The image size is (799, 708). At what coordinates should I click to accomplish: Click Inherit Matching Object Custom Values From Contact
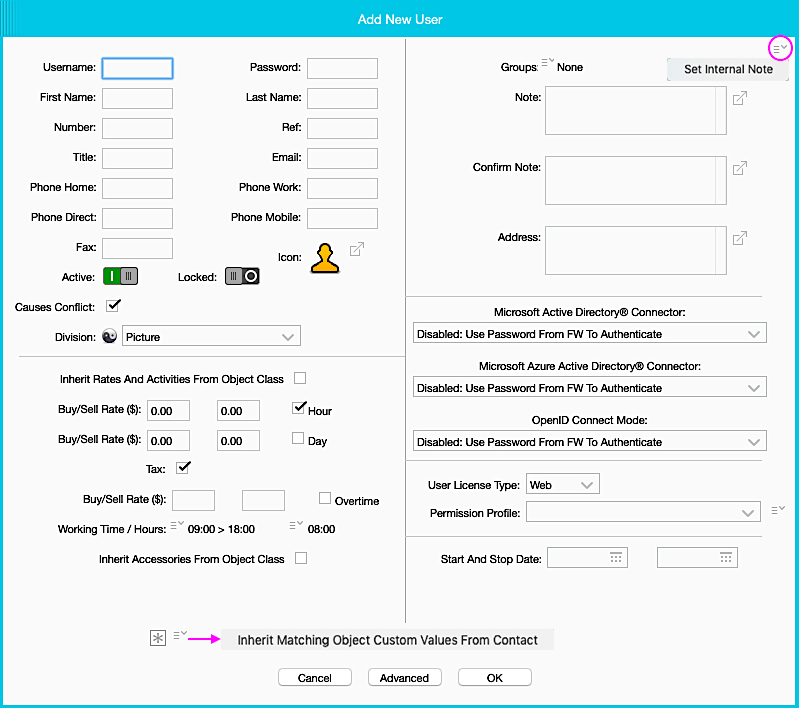click(387, 640)
